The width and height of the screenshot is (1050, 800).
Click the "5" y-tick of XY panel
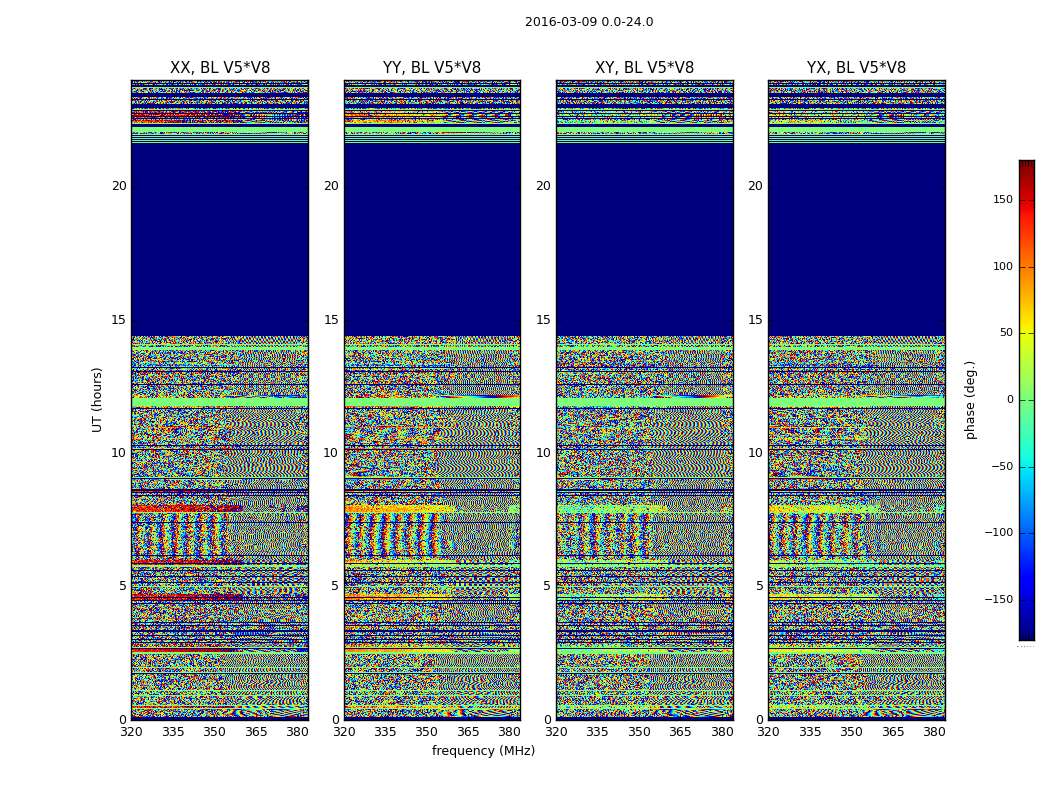click(547, 586)
